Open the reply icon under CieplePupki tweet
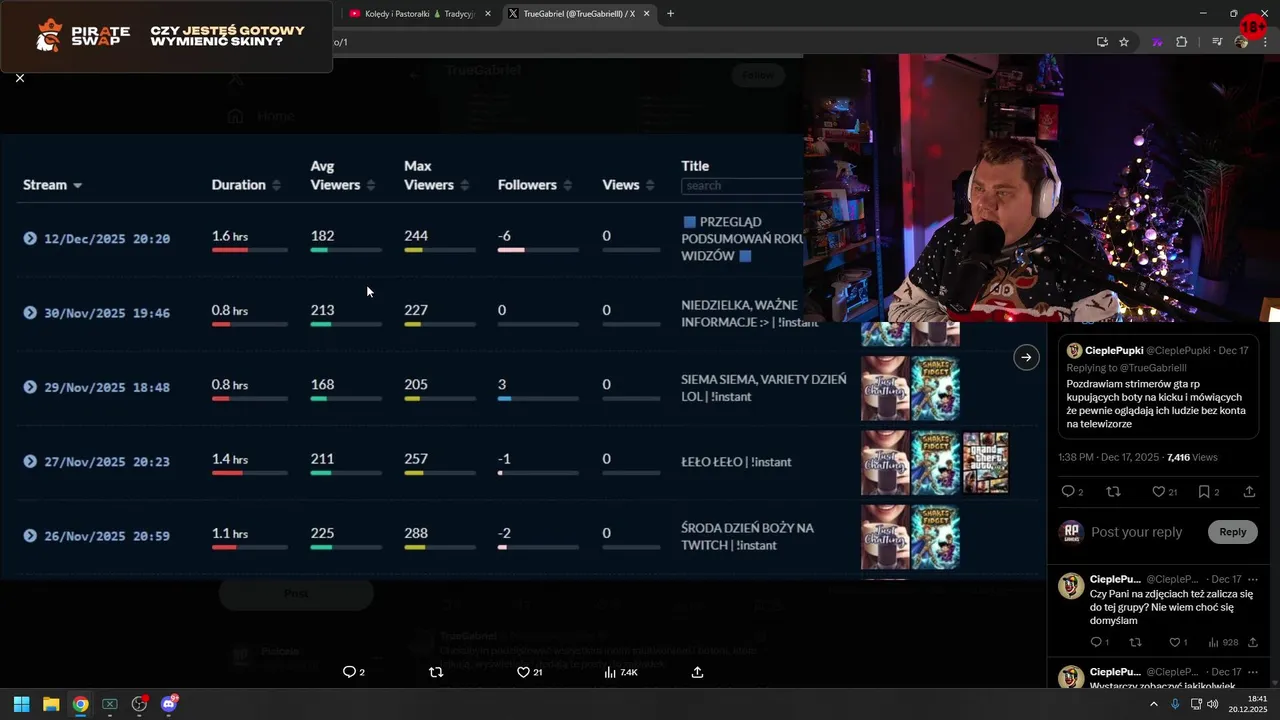This screenshot has width=1280, height=720. (1068, 491)
